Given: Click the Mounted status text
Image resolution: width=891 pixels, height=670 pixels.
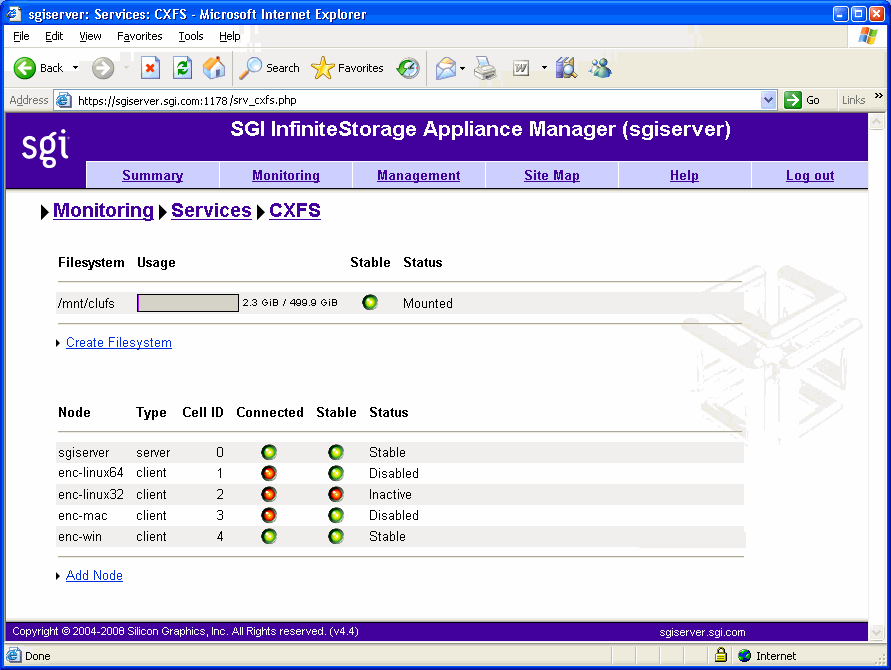Looking at the screenshot, I should pos(428,303).
